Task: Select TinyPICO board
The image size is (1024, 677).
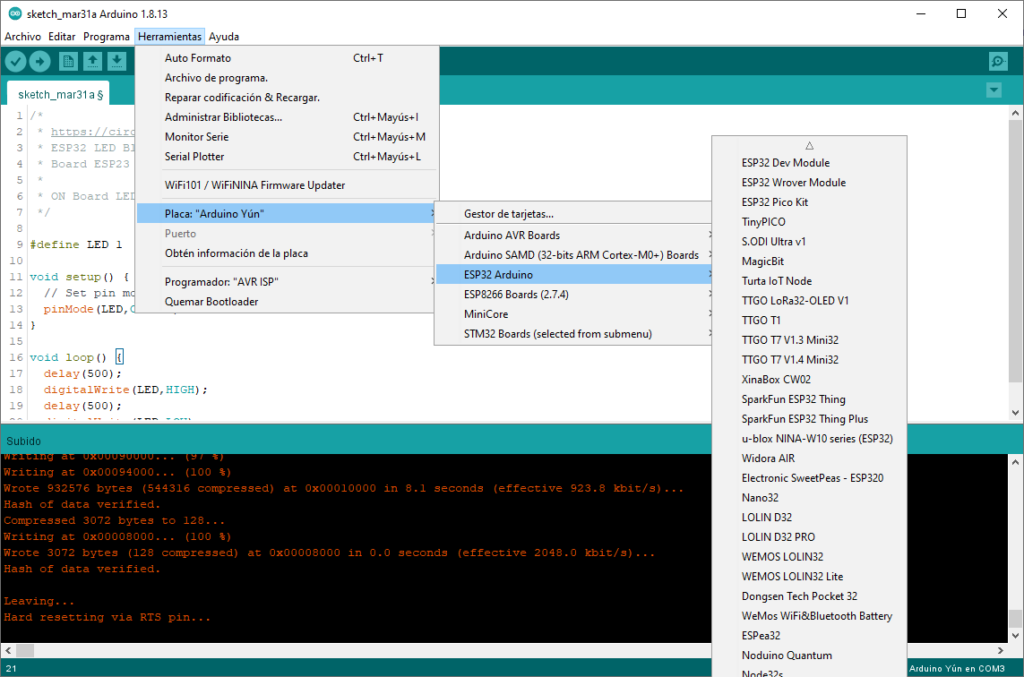Action: pyautogui.click(x=809, y=222)
